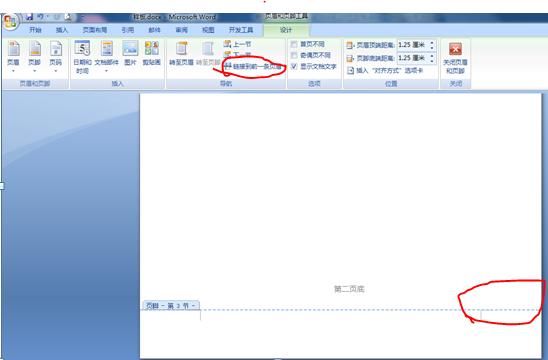The width and height of the screenshot is (548, 360).
Task: Open the round Office button menu
Action: coord(10,22)
